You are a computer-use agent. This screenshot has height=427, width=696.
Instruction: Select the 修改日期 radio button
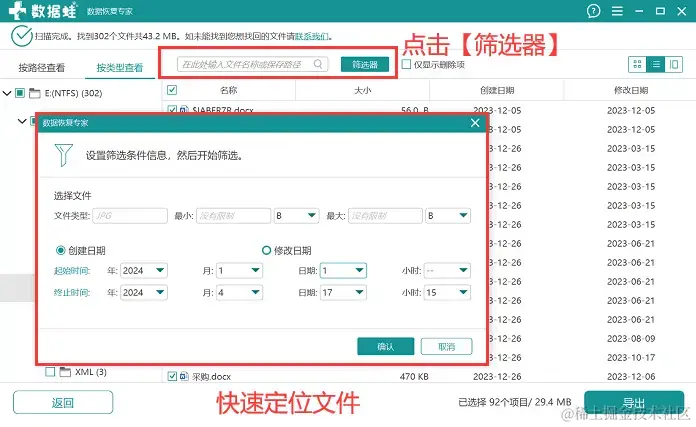click(266, 250)
